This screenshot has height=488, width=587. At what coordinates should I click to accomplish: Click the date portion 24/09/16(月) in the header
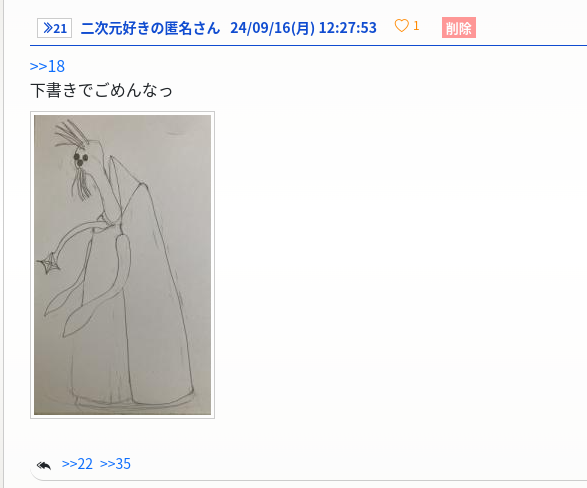[x=273, y=28]
